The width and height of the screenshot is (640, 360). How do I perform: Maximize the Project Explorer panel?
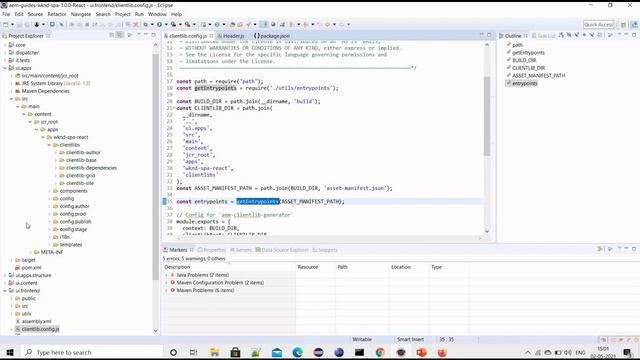[x=153, y=35]
